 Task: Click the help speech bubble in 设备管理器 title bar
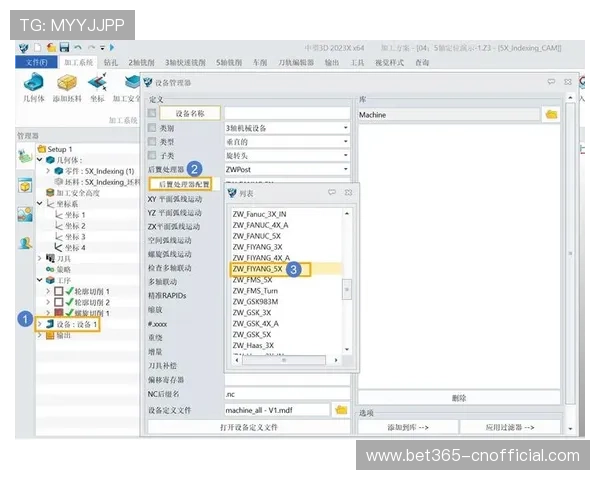coord(551,82)
